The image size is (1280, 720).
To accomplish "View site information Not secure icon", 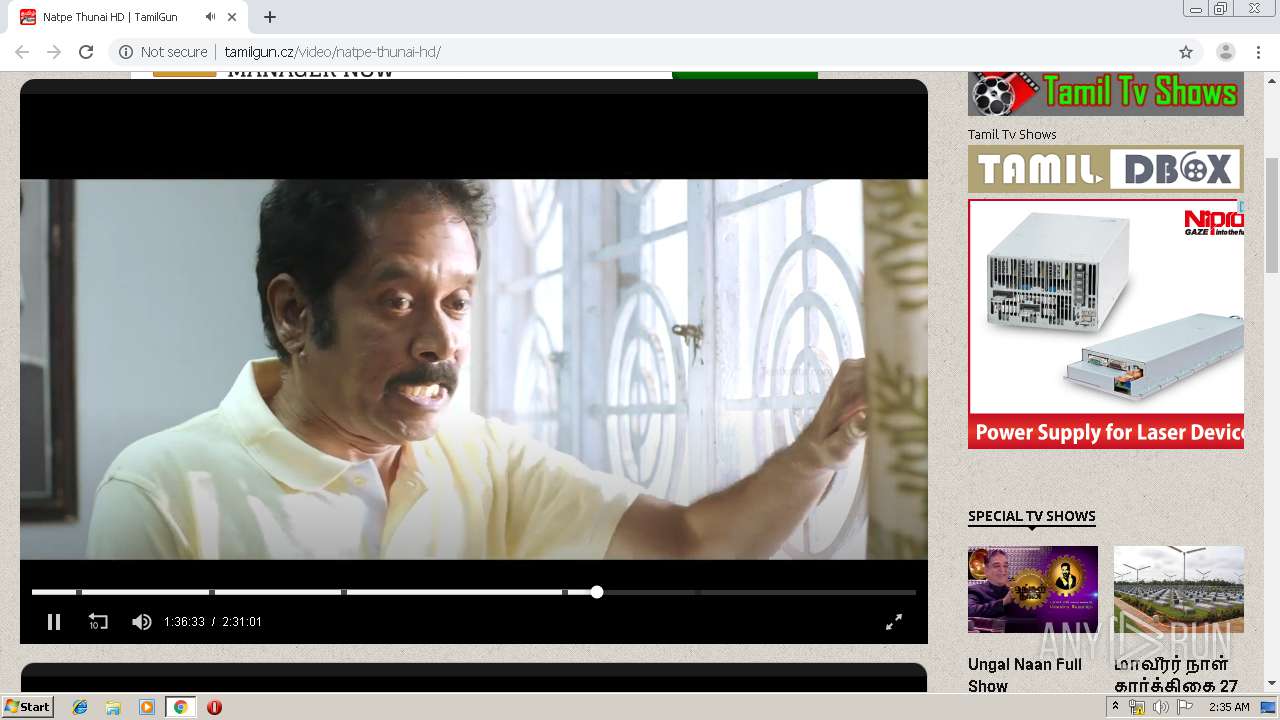I will 126,52.
